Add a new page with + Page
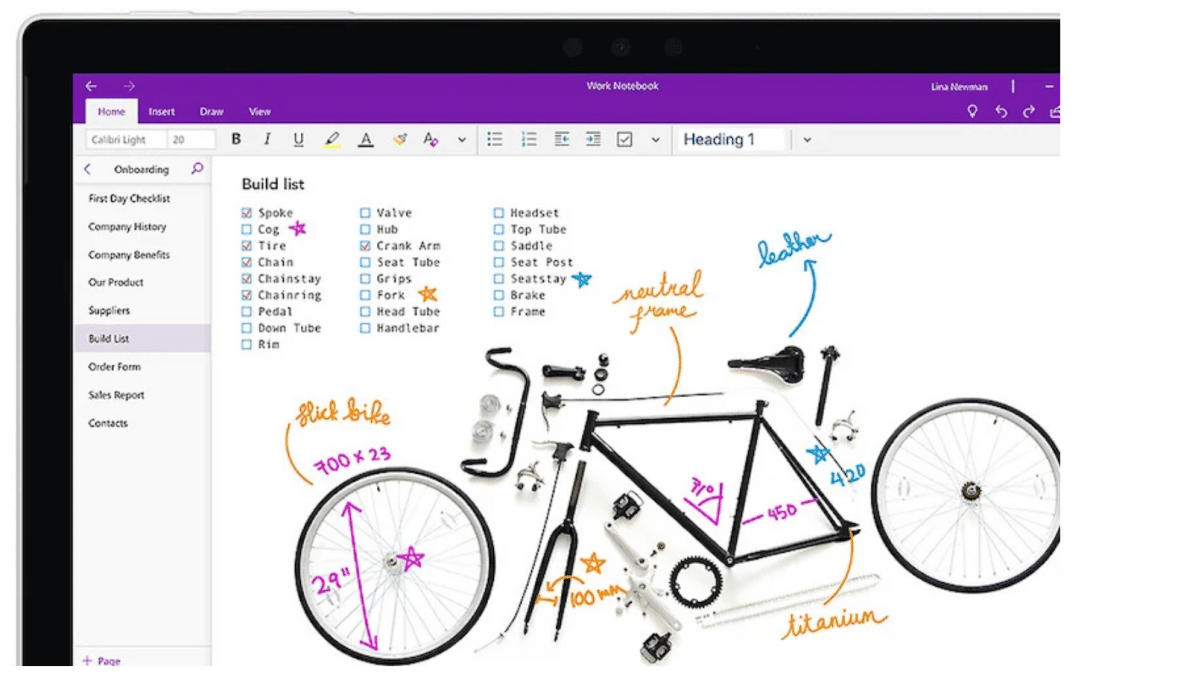The image size is (1200, 675). (101, 660)
